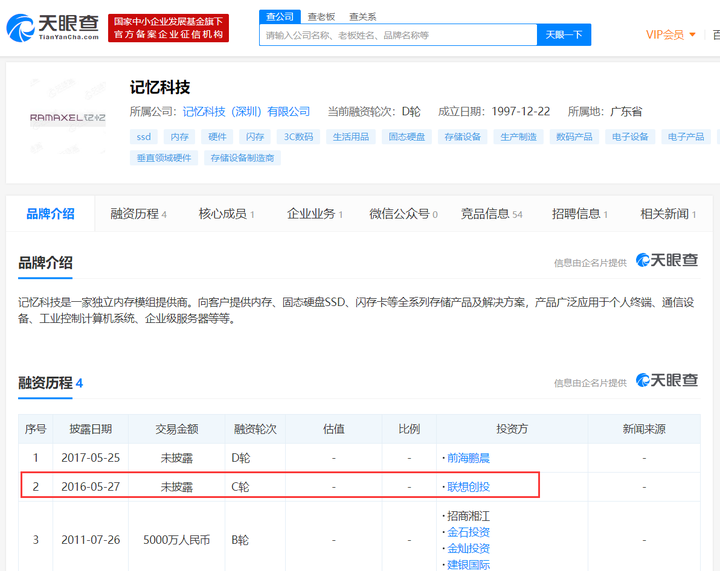The width and height of the screenshot is (720, 571).
Task: Select the 查公司 search tab
Action: pos(280,17)
